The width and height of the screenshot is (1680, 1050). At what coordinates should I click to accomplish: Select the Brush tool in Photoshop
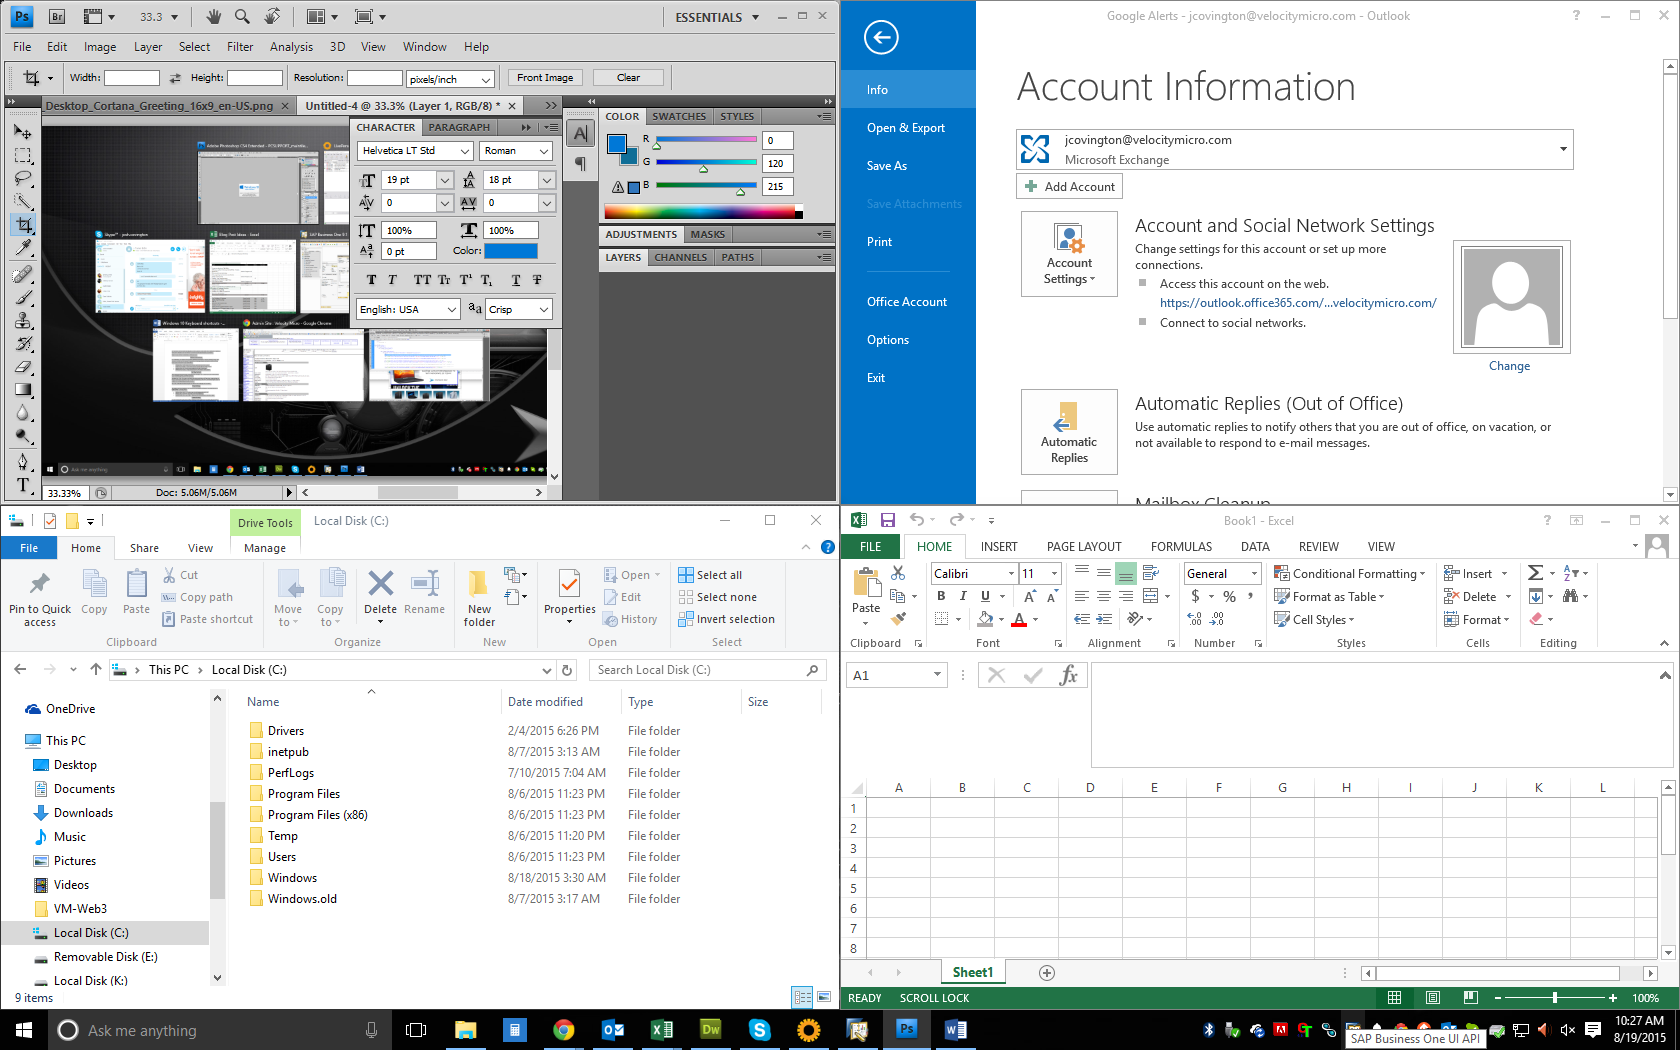pyautogui.click(x=23, y=297)
